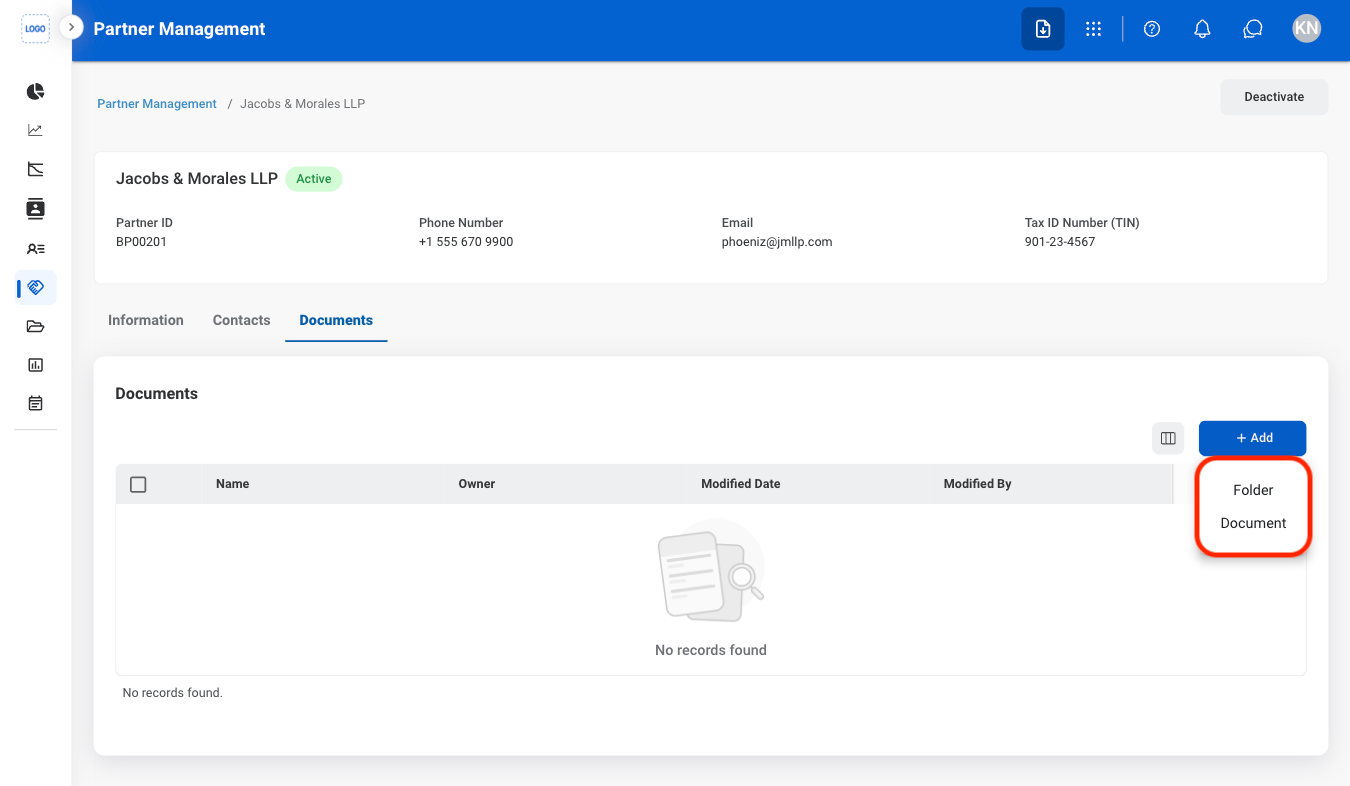Open the help question mark icon
This screenshot has width=1350, height=786.
click(1152, 29)
